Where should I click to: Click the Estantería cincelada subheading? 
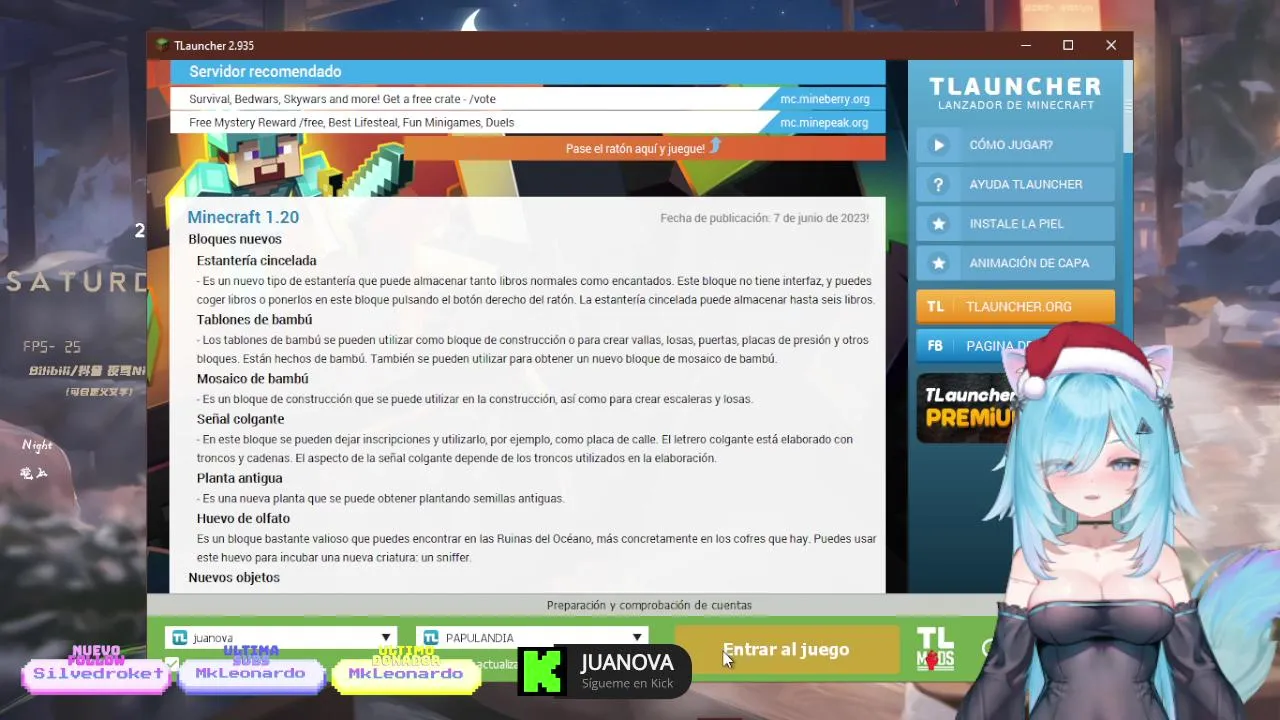(256, 261)
